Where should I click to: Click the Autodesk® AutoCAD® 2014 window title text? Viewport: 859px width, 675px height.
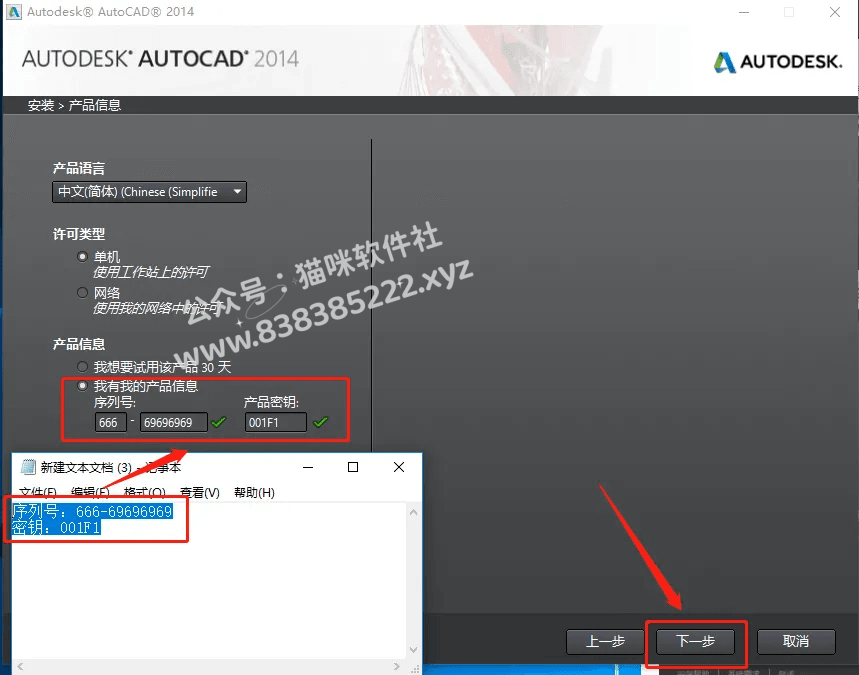point(111,12)
